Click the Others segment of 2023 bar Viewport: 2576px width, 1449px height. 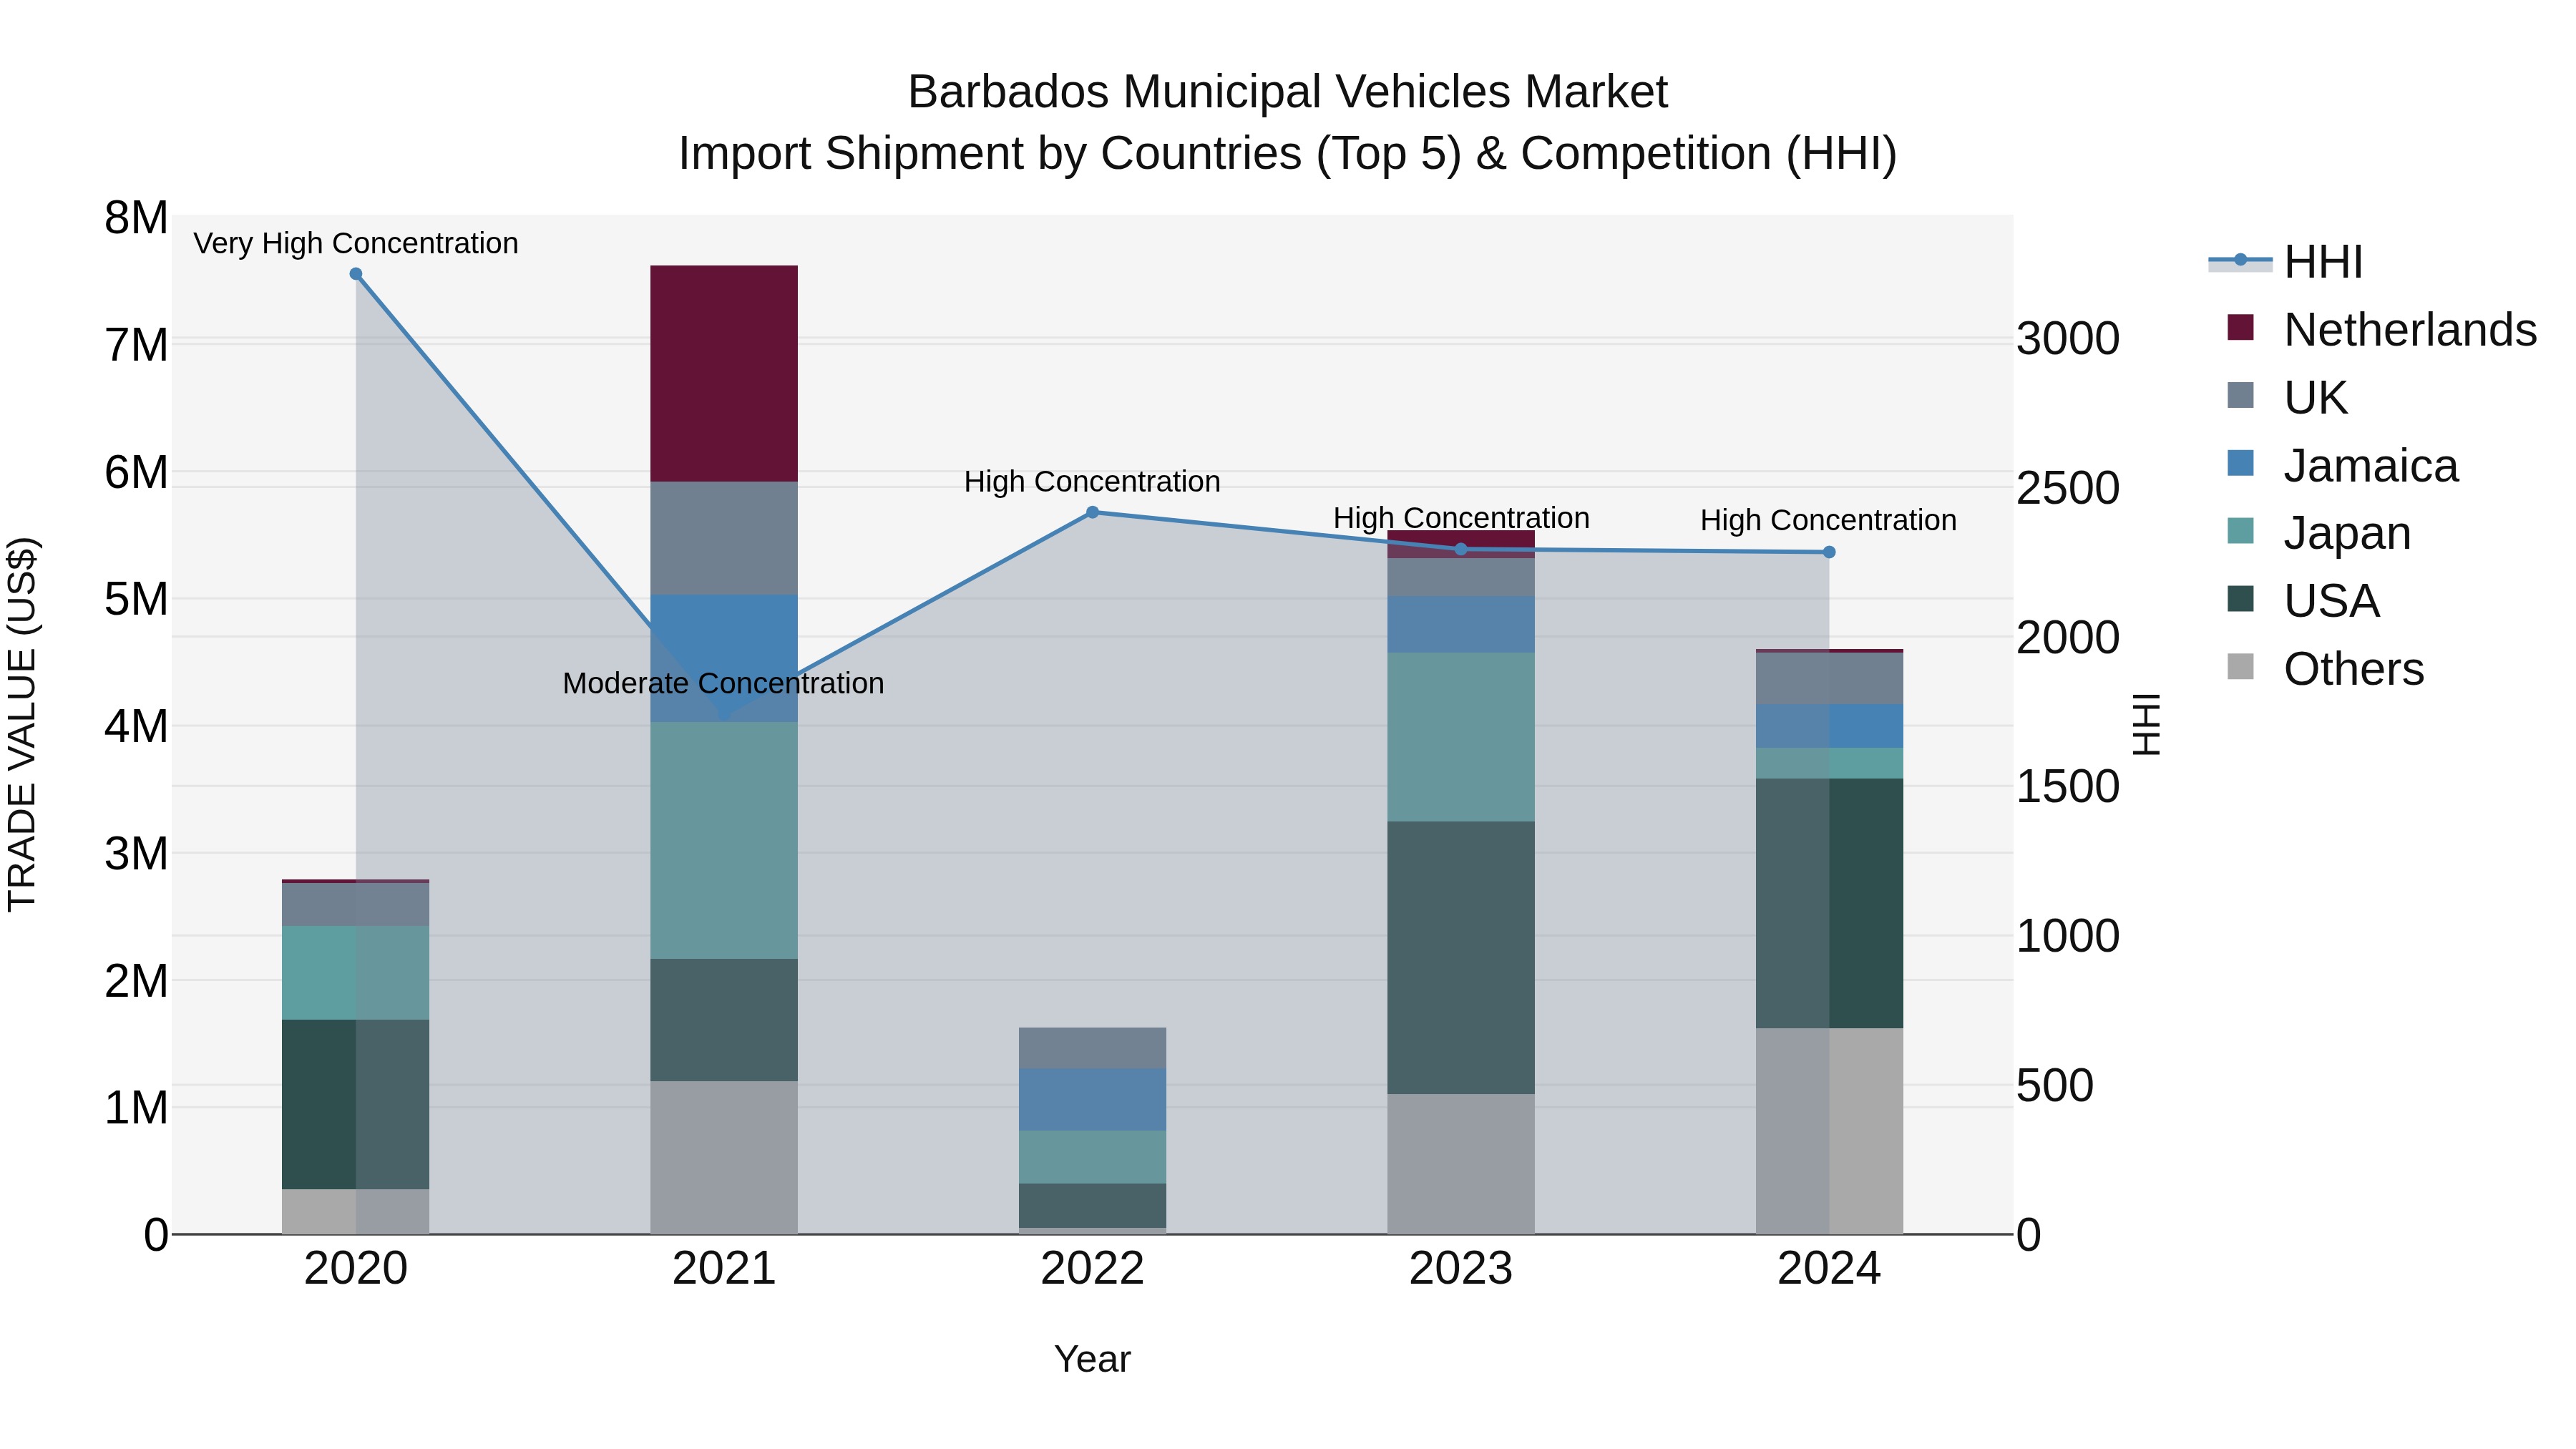(x=1460, y=1164)
